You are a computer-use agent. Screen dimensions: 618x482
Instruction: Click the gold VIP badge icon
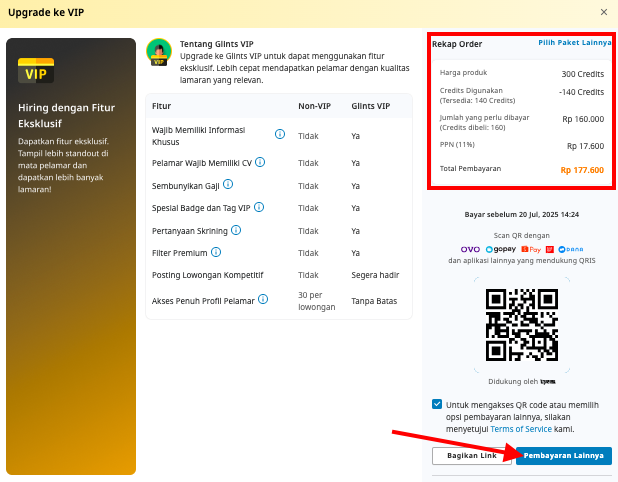36,71
